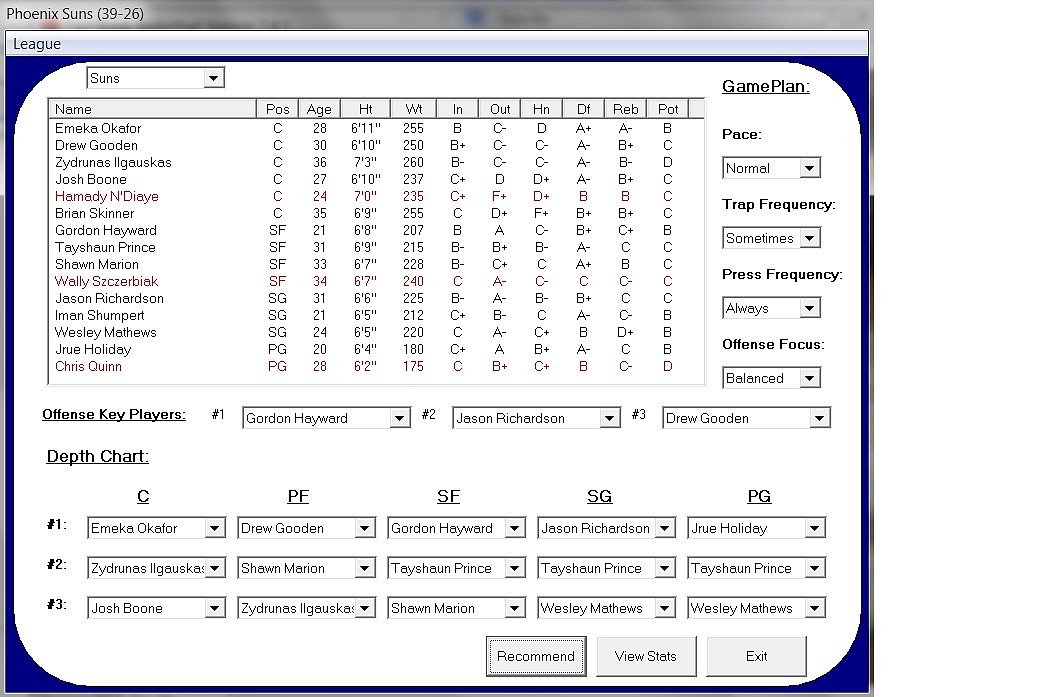1060x697 pixels.
Task: Open the League menu
Action: 37,44
